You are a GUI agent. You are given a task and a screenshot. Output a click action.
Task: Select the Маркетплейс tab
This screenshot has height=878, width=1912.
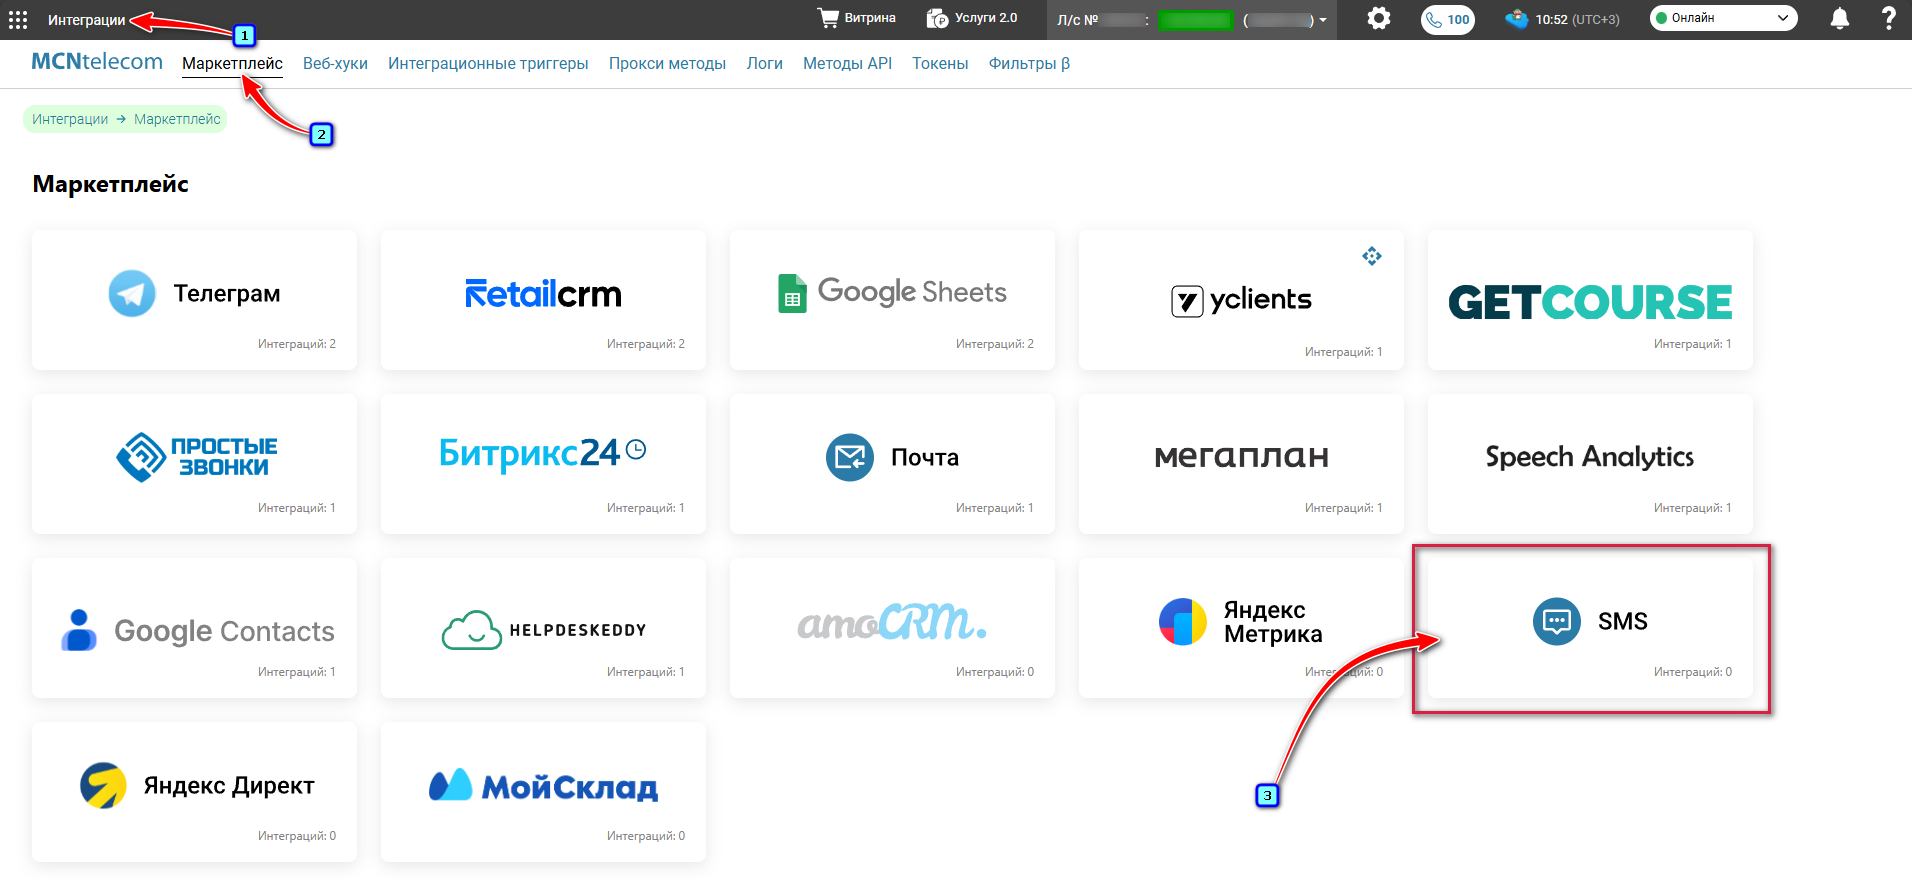232,63
